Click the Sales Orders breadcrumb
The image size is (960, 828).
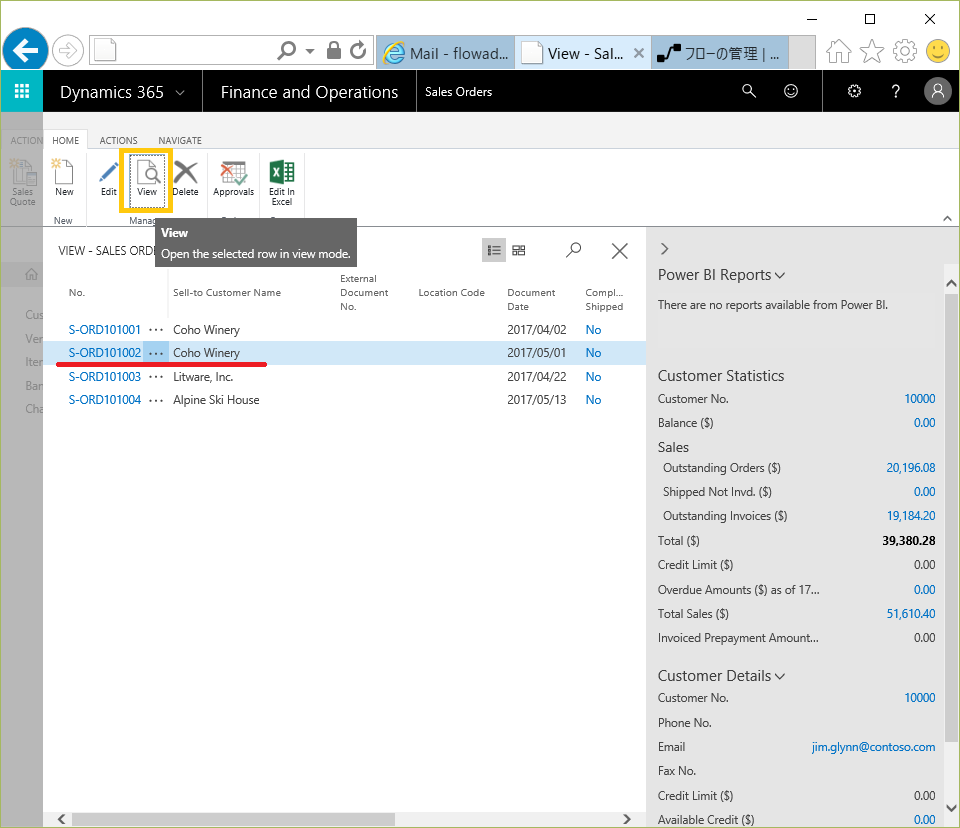coord(459,92)
